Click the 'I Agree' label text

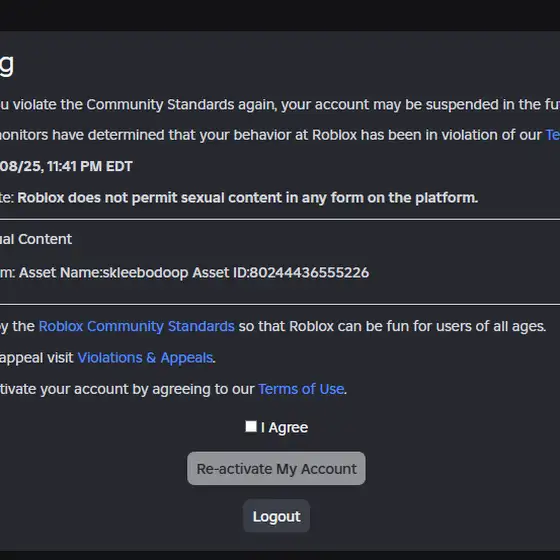click(x=284, y=428)
